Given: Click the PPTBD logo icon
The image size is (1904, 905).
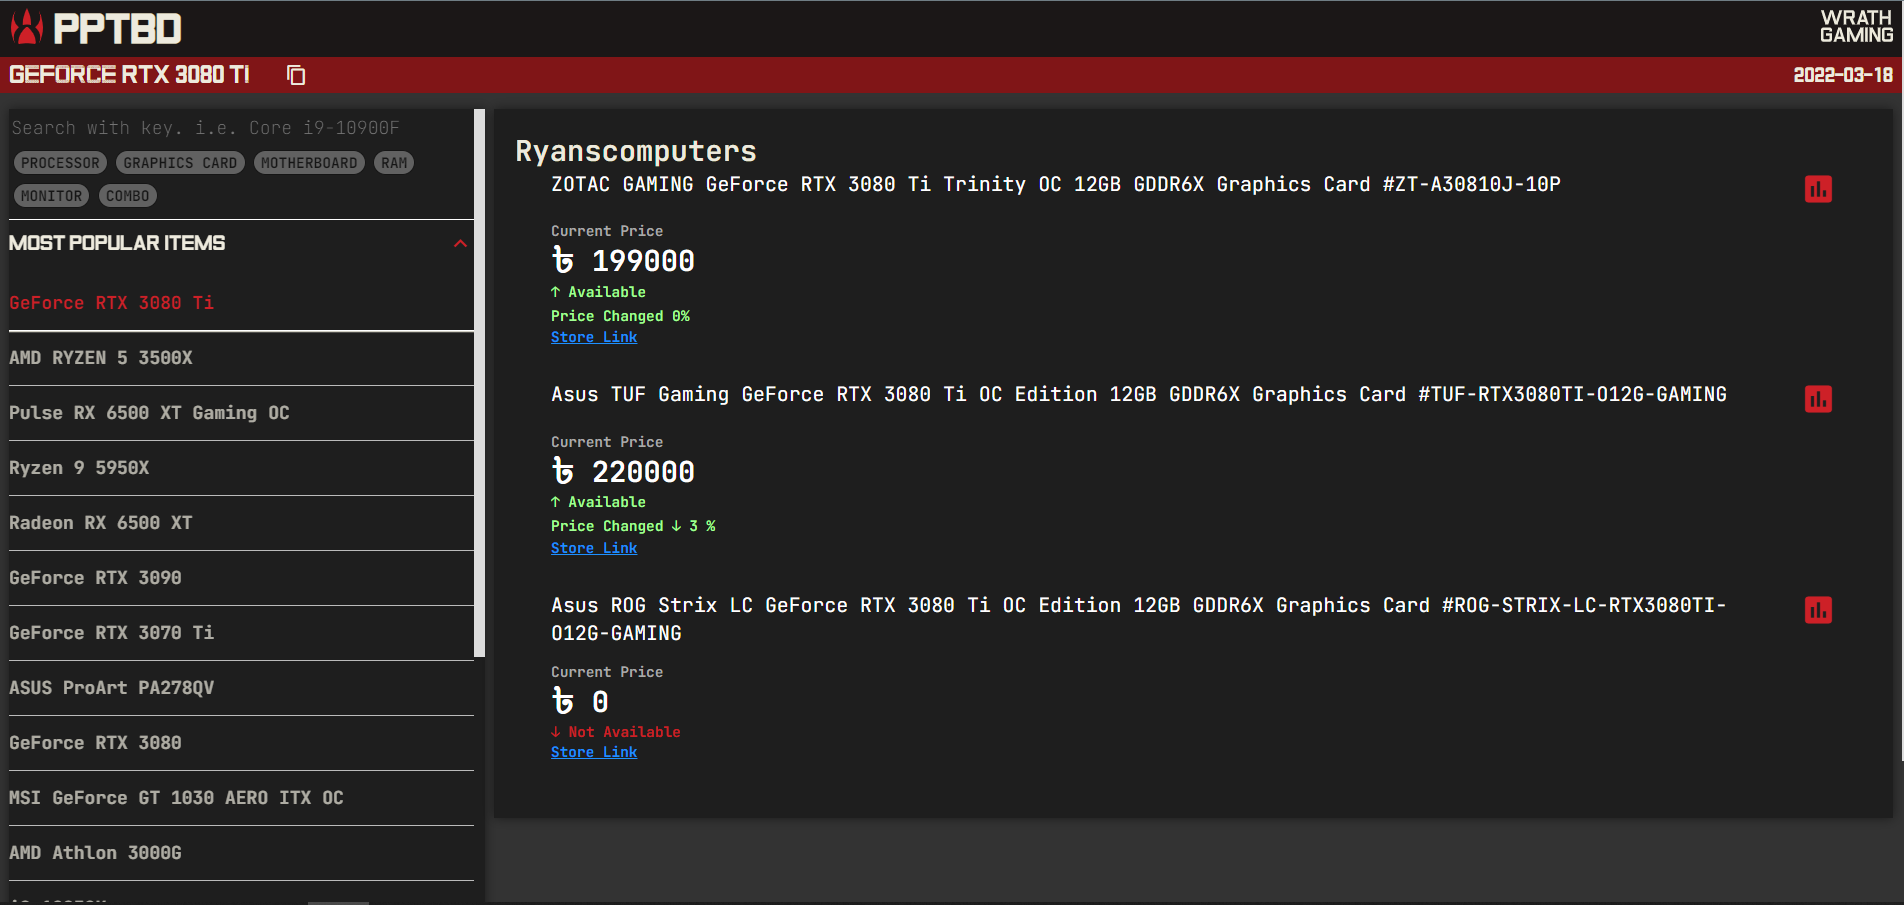Looking at the screenshot, I should tap(27, 28).
